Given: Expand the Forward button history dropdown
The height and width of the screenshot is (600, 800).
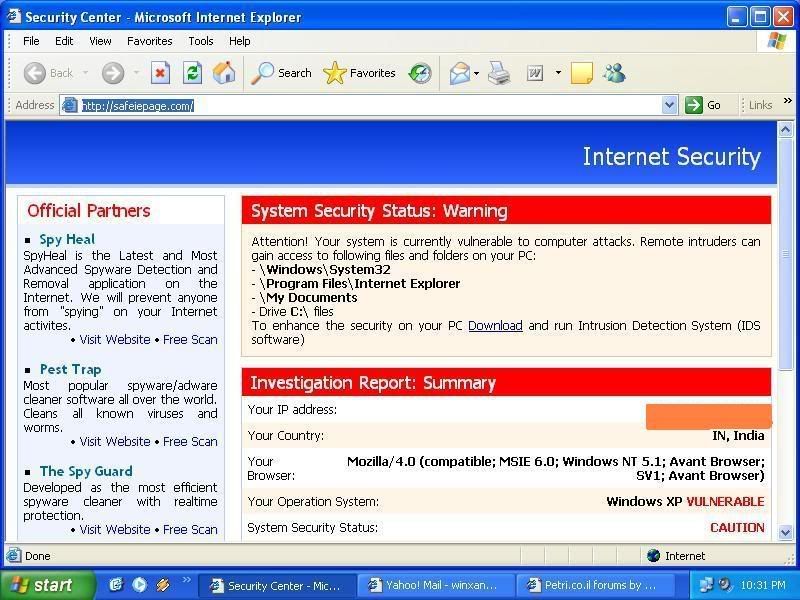Looking at the screenshot, I should pyautogui.click(x=136, y=73).
